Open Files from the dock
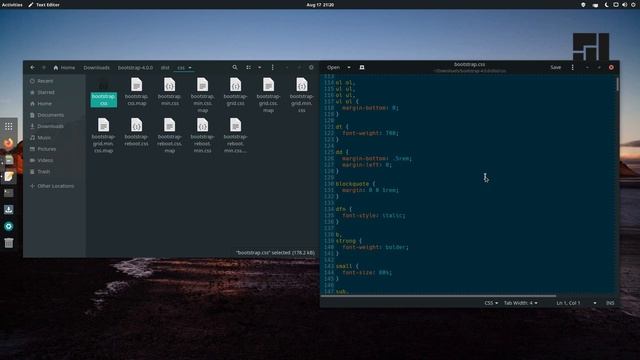 point(9,160)
